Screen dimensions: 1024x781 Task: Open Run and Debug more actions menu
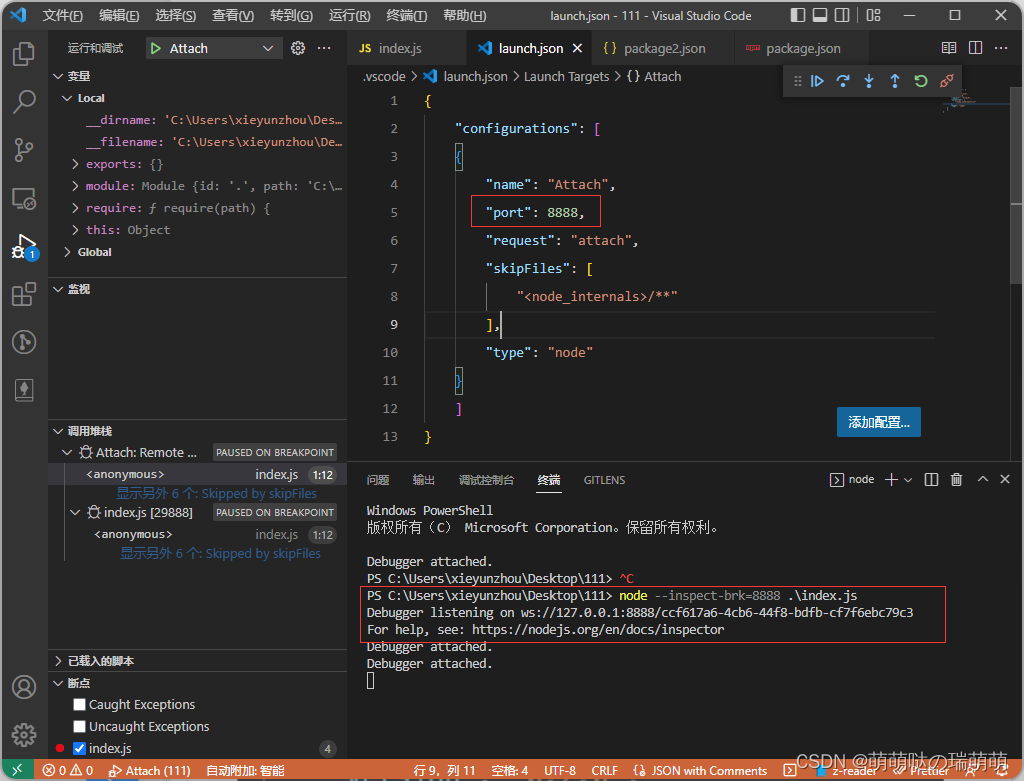(x=324, y=48)
